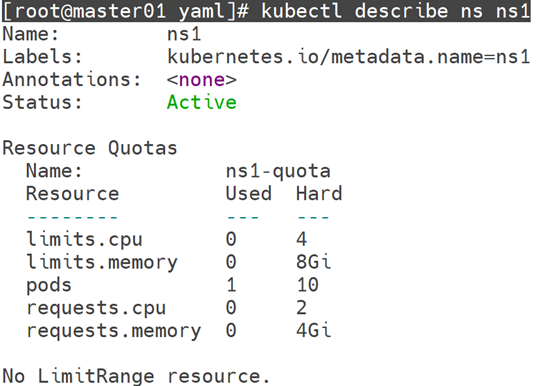Click the pods resource row label
Viewport: 547px width, 386px height.
49,285
